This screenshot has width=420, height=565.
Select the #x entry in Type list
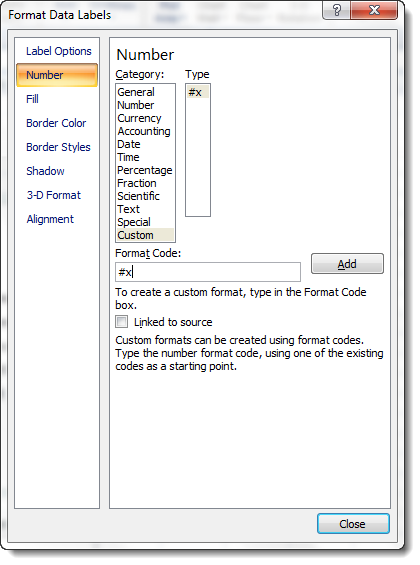tap(198, 92)
